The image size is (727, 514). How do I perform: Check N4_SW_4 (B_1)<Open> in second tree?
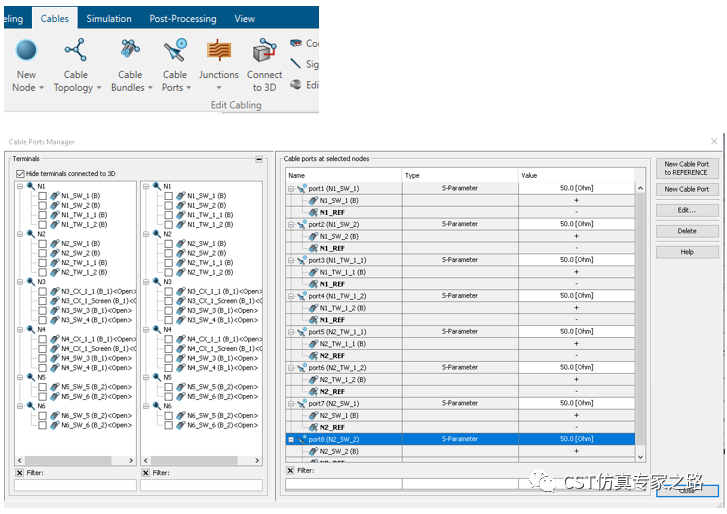[168, 368]
